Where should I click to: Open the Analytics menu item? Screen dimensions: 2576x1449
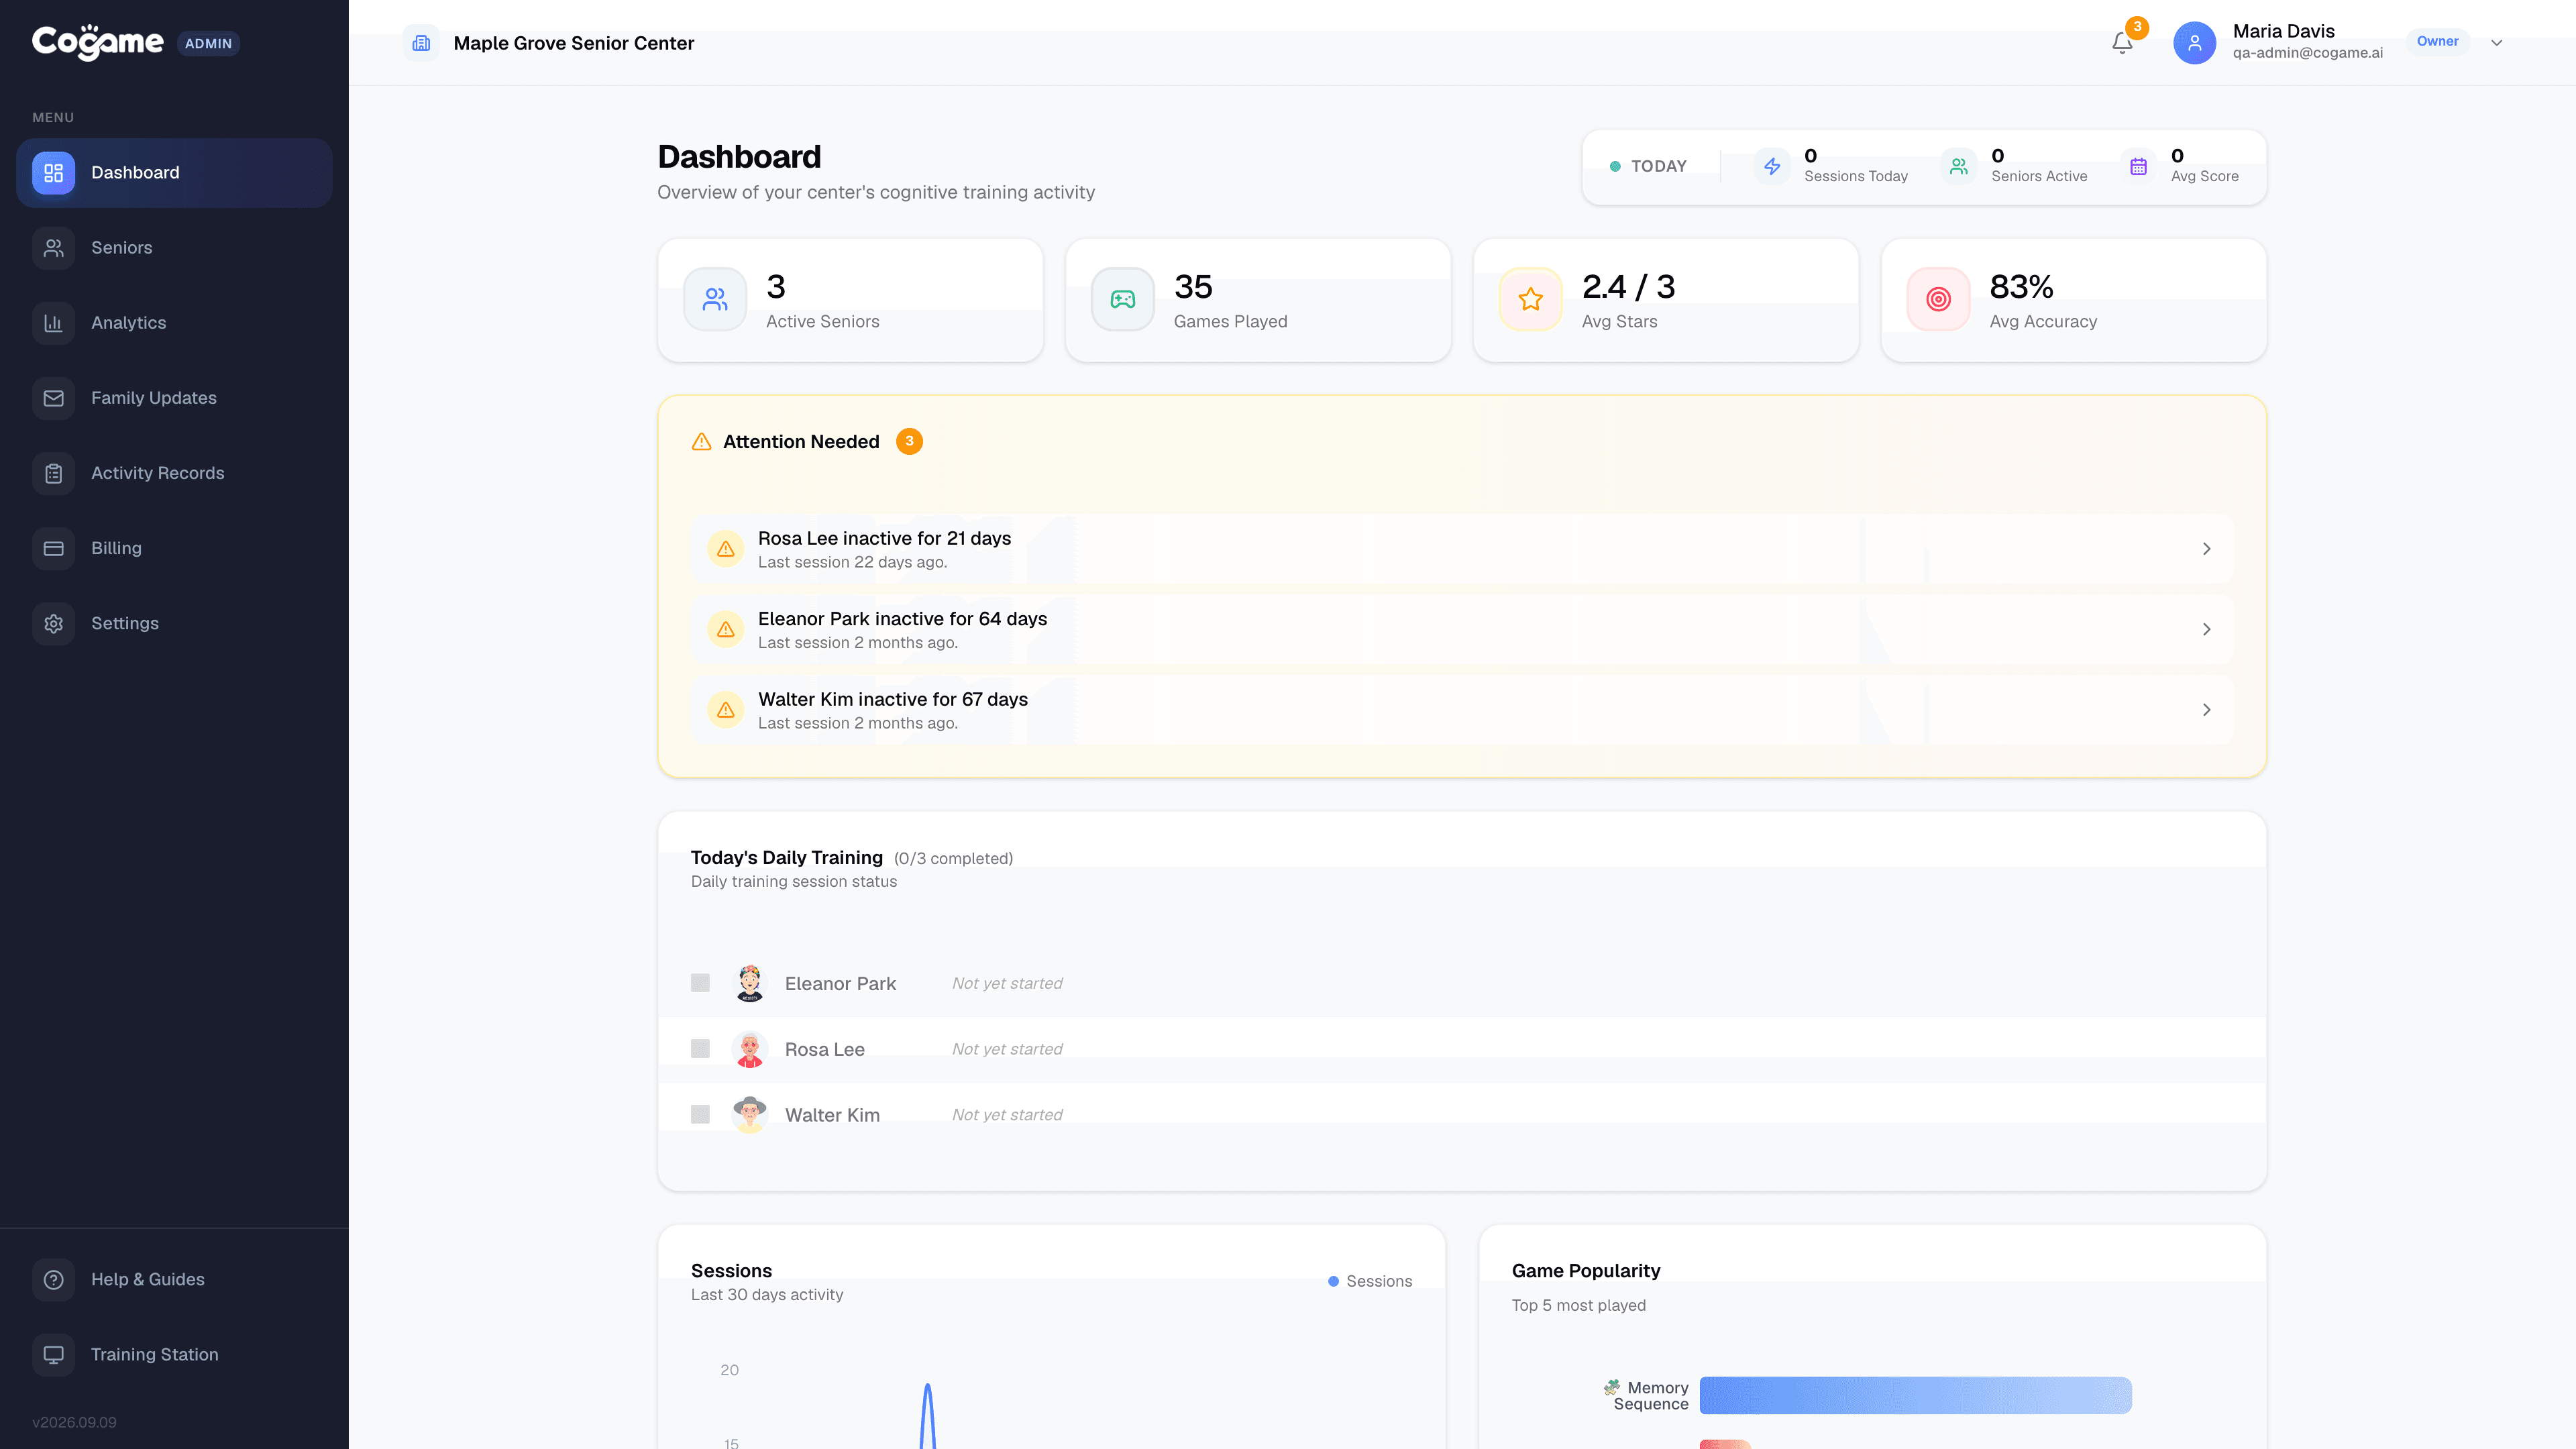(x=174, y=323)
